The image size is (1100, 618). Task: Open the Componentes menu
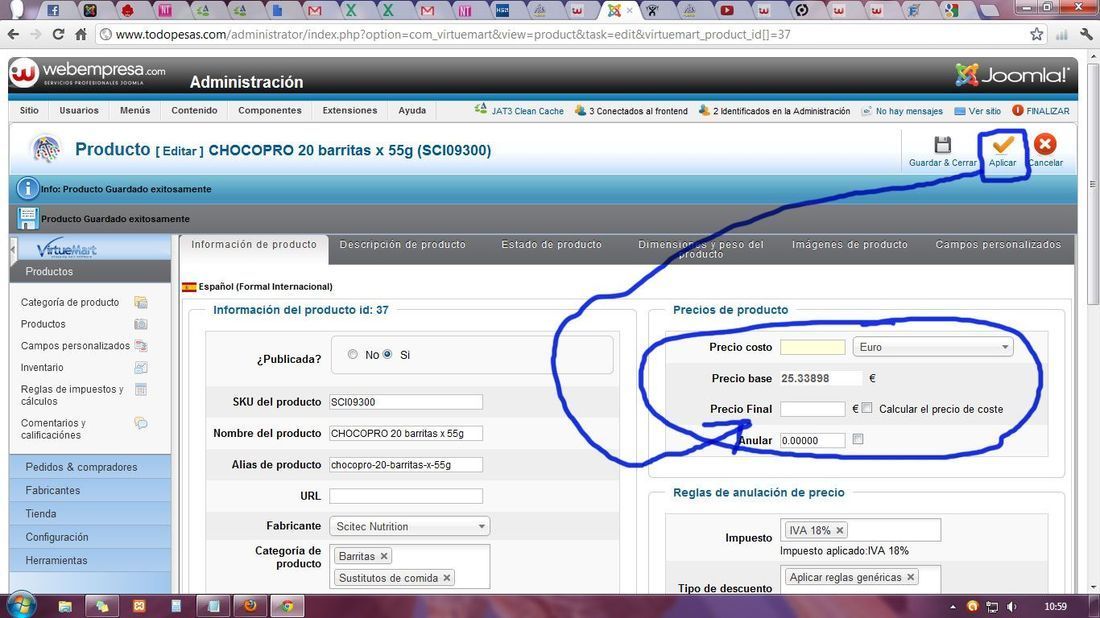tap(270, 110)
